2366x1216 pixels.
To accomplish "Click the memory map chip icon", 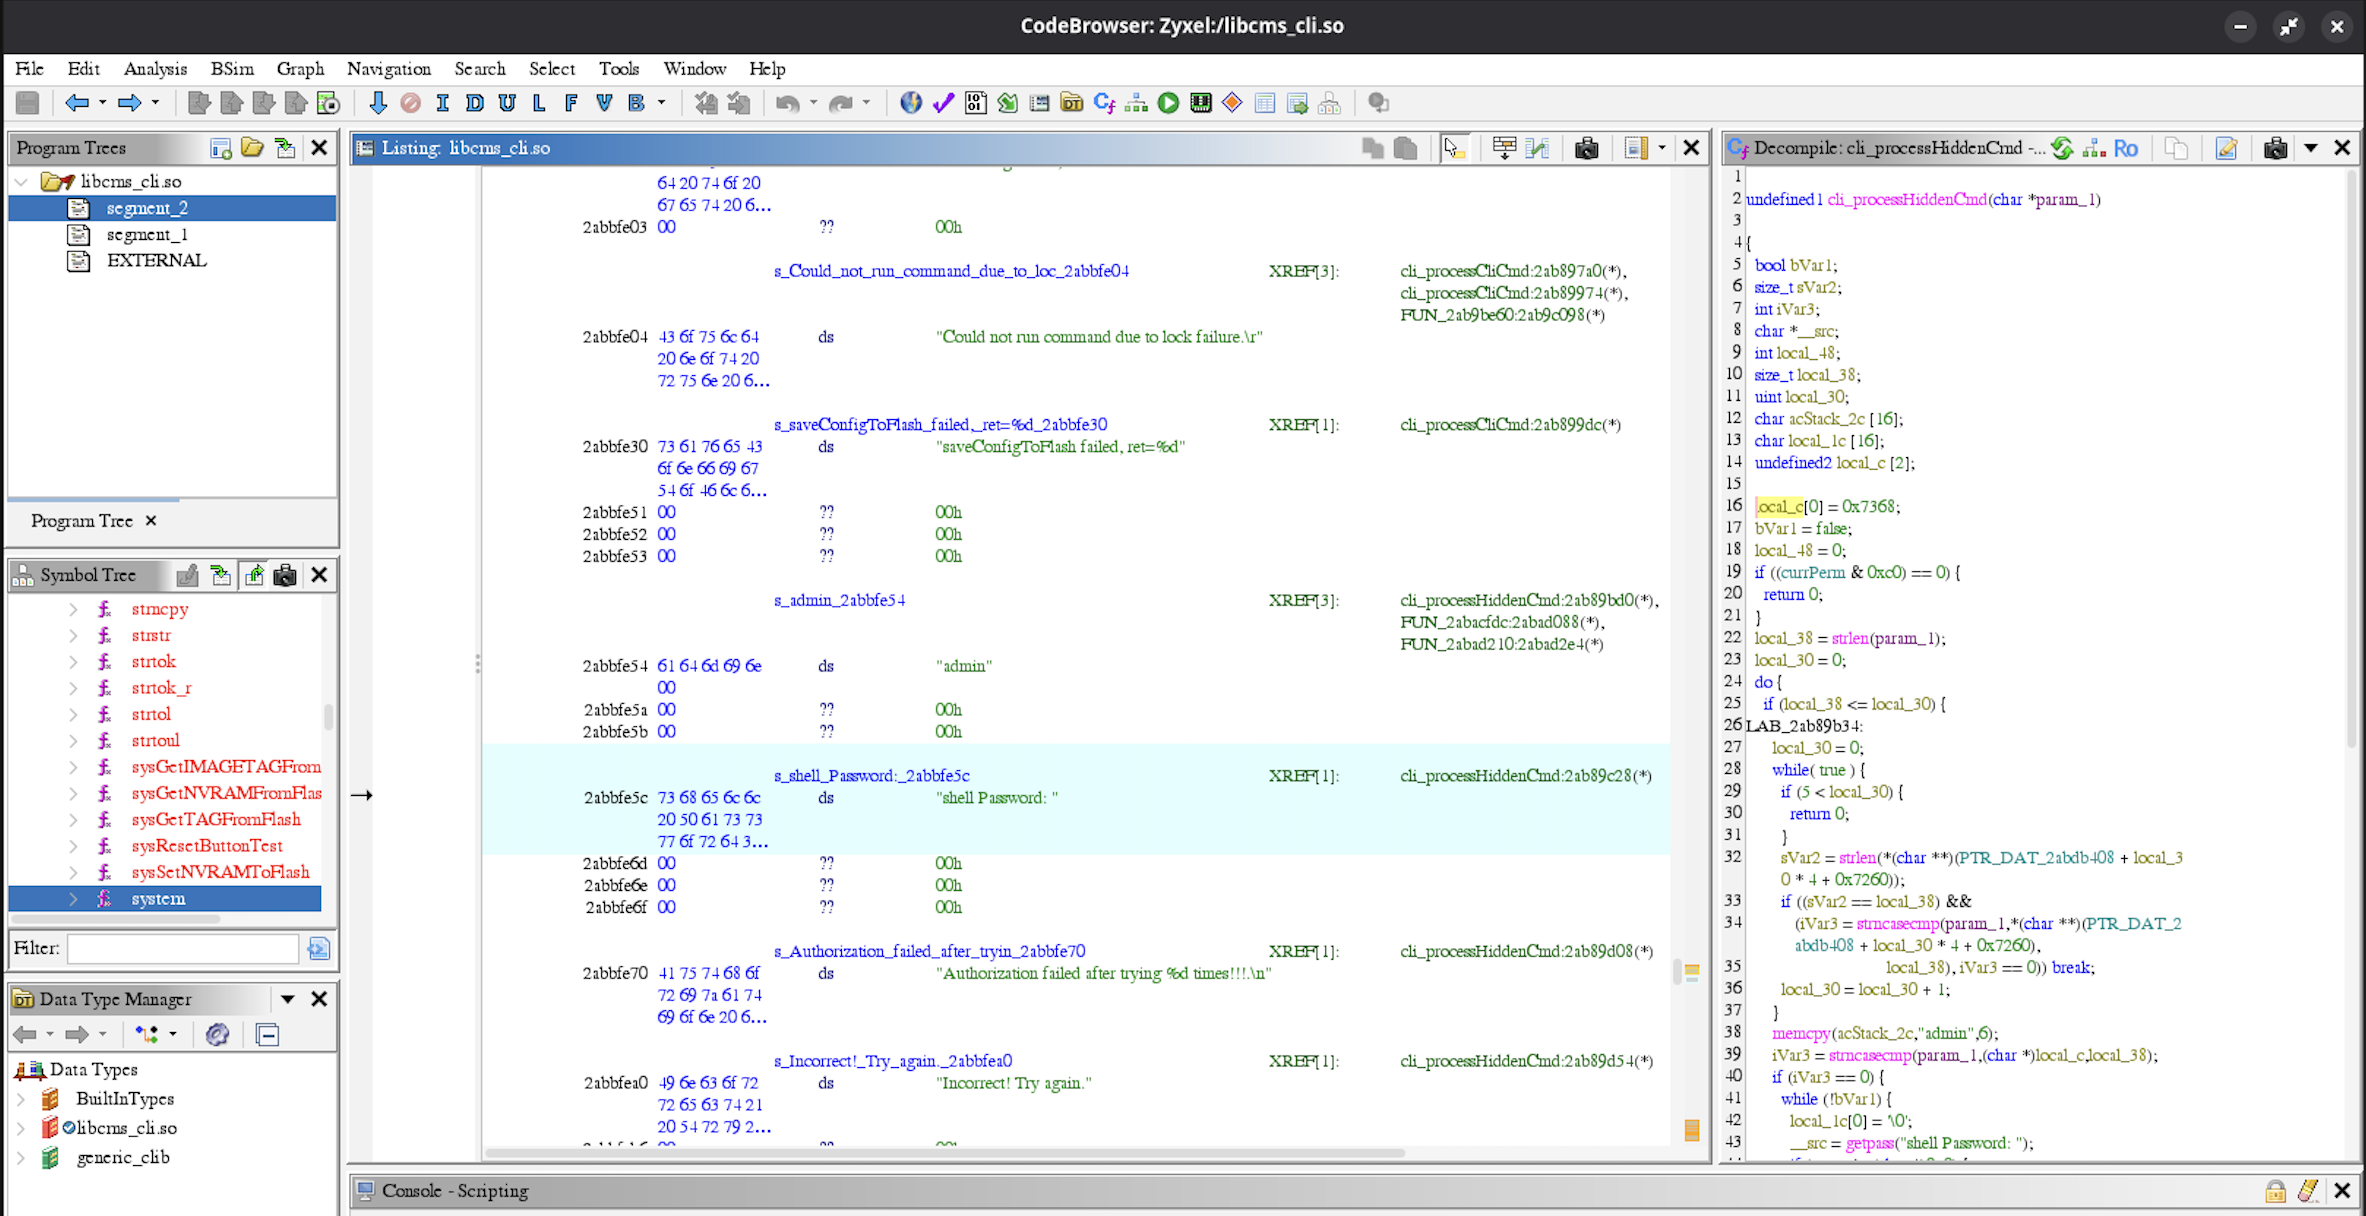I will (x=1201, y=103).
